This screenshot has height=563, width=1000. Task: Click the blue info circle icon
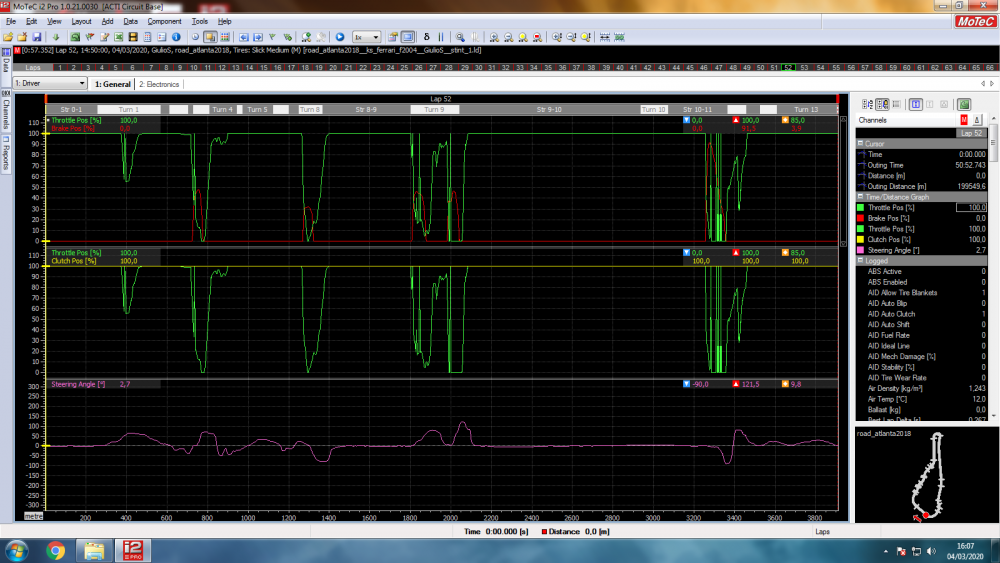pyautogui.click(x=176, y=37)
